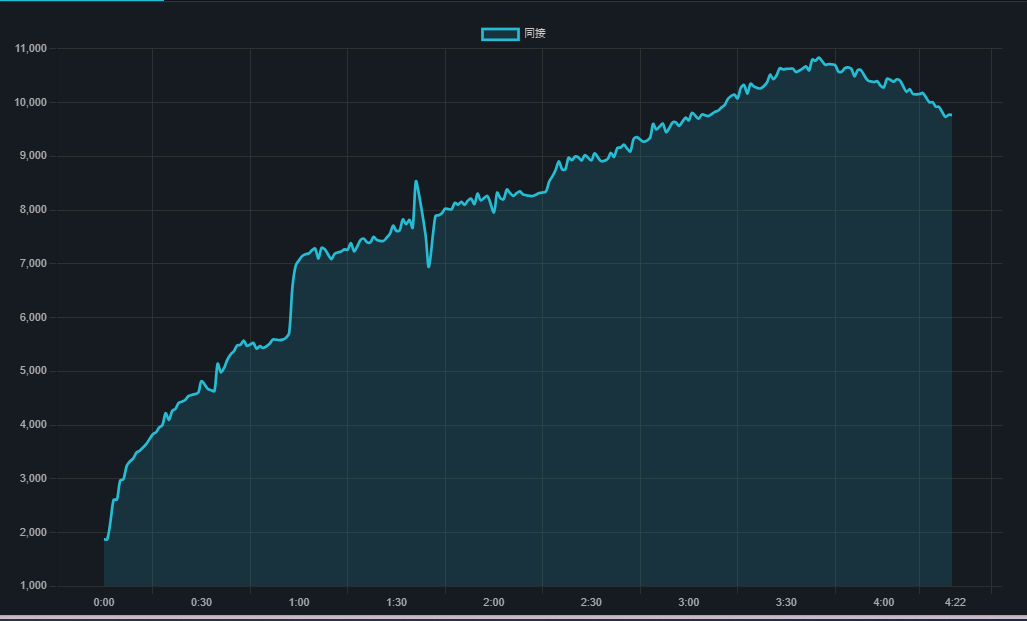Click the 4:00 time axis label

pos(884,603)
